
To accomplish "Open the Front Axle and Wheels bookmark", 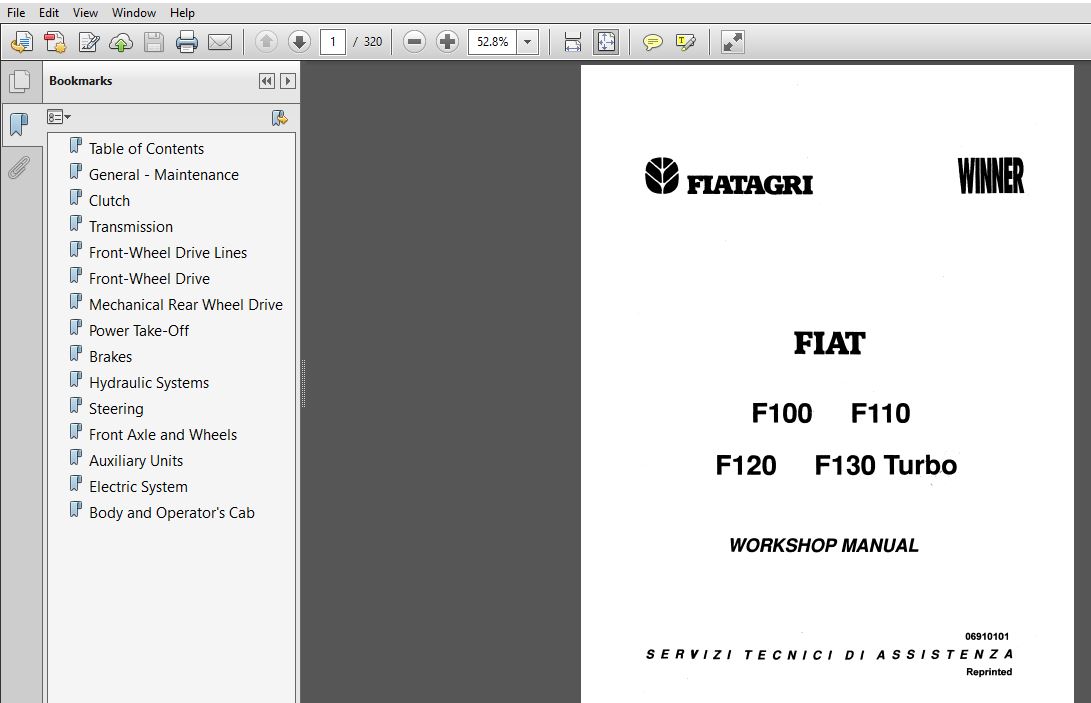I will [163, 435].
